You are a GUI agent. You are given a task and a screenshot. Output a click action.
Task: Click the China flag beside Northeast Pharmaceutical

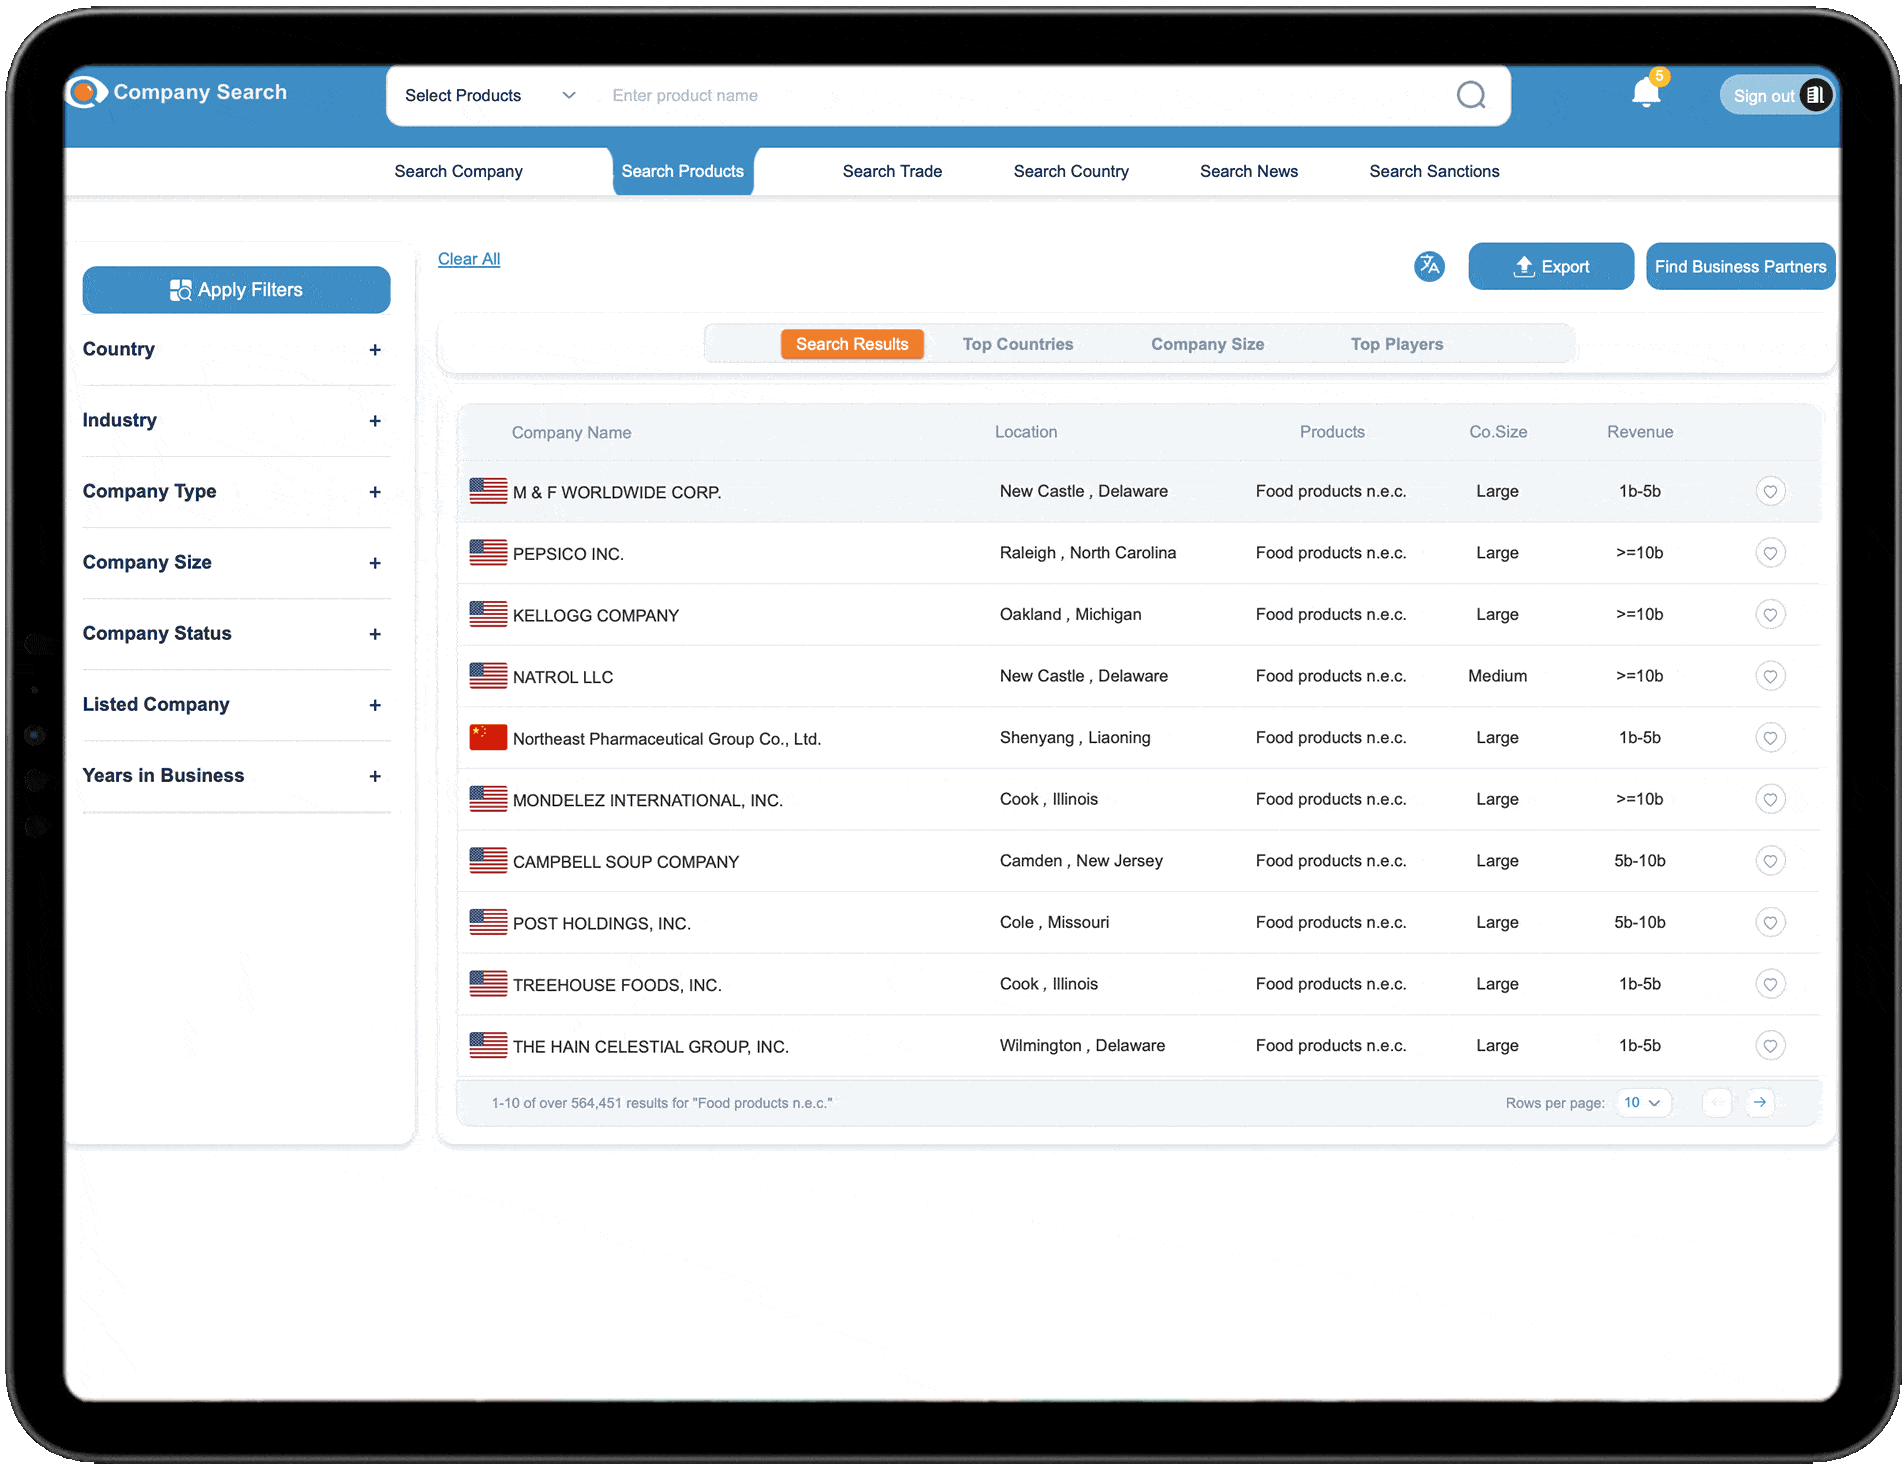[488, 737]
